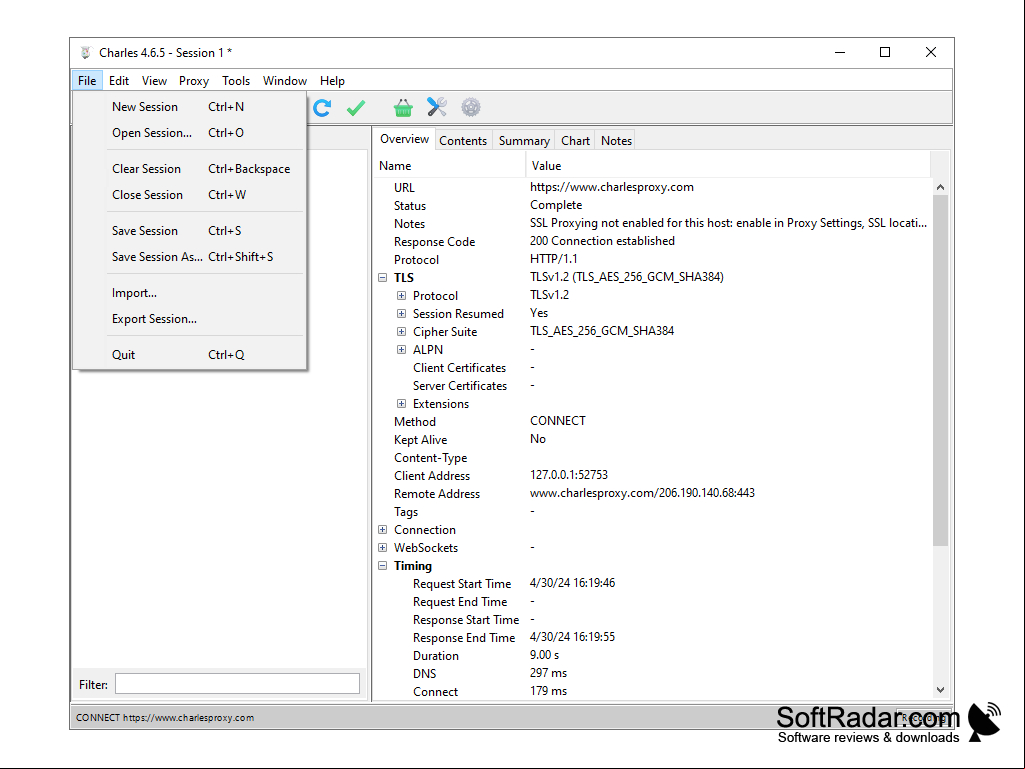Screen dimensions: 1025x769
Task: Expand the Connection section
Action: point(382,530)
